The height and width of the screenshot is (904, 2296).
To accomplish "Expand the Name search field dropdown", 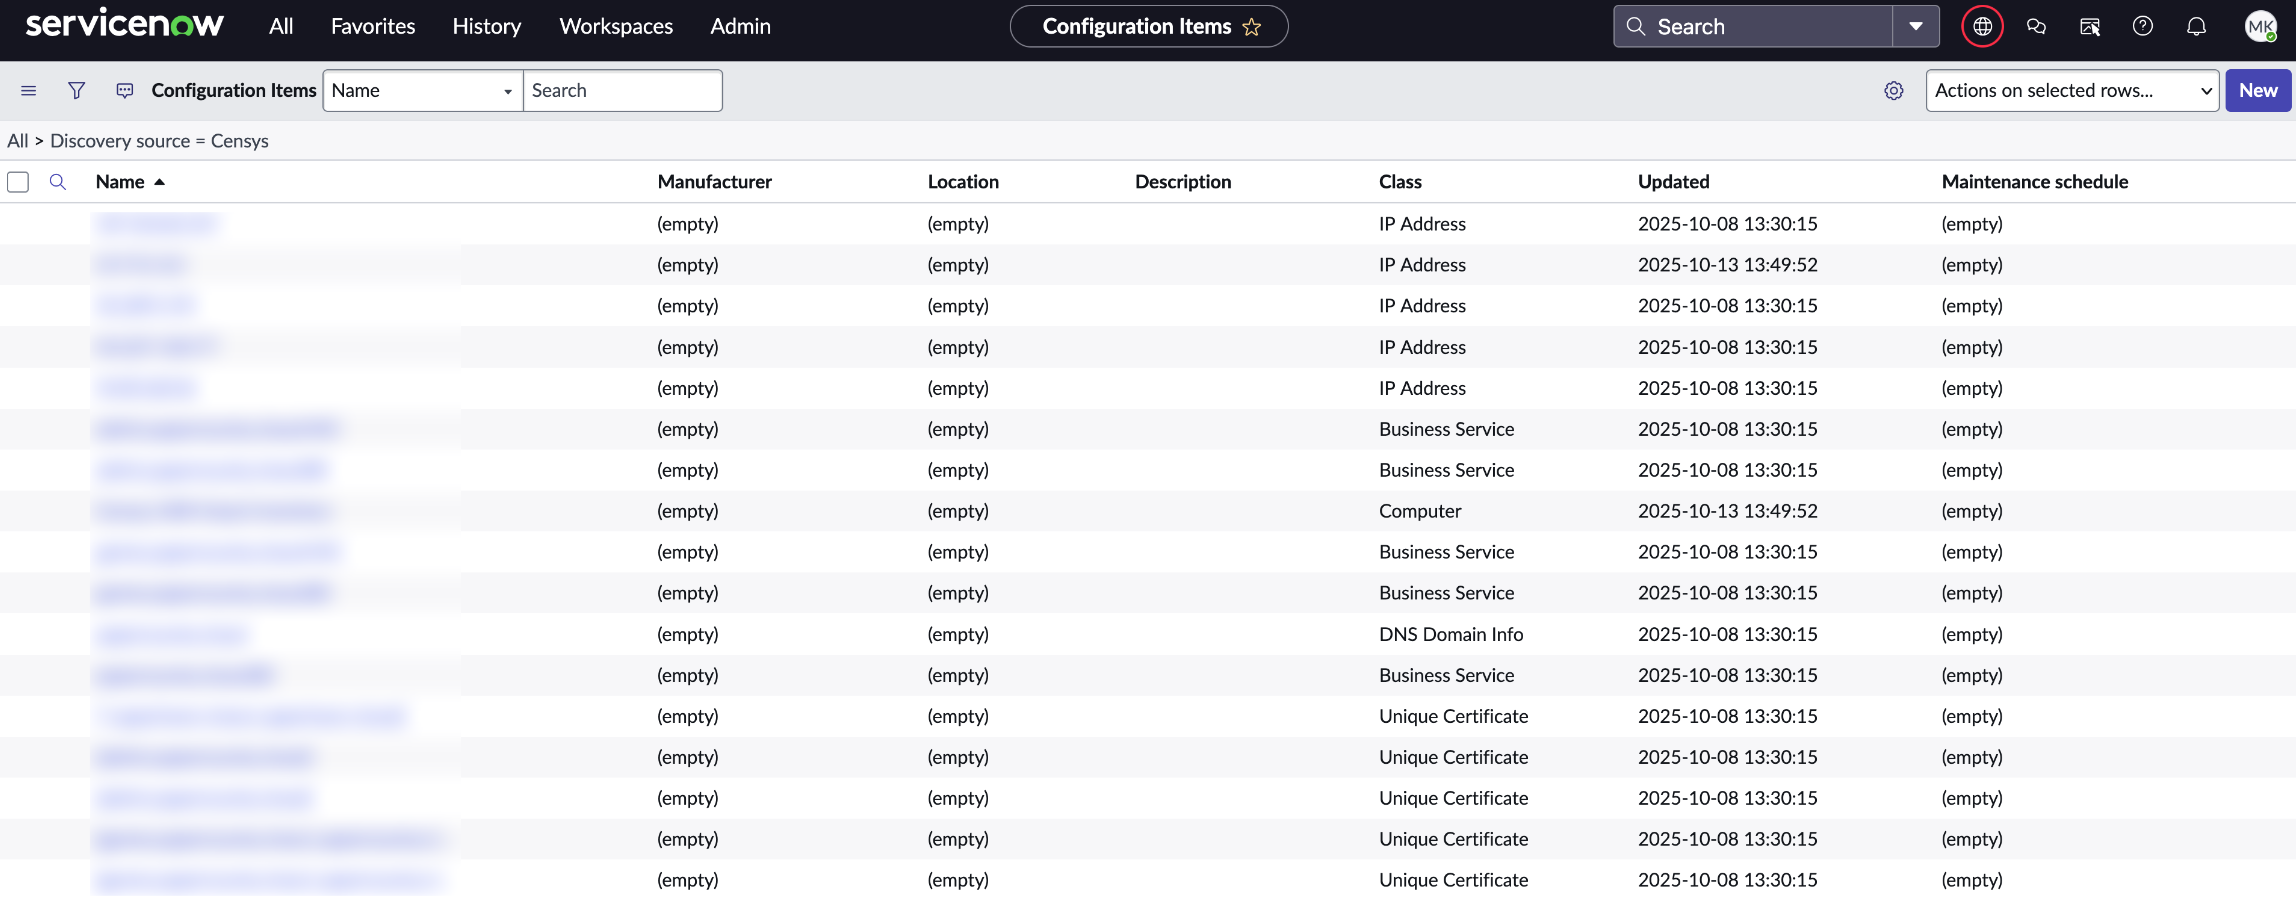I will 422,91.
